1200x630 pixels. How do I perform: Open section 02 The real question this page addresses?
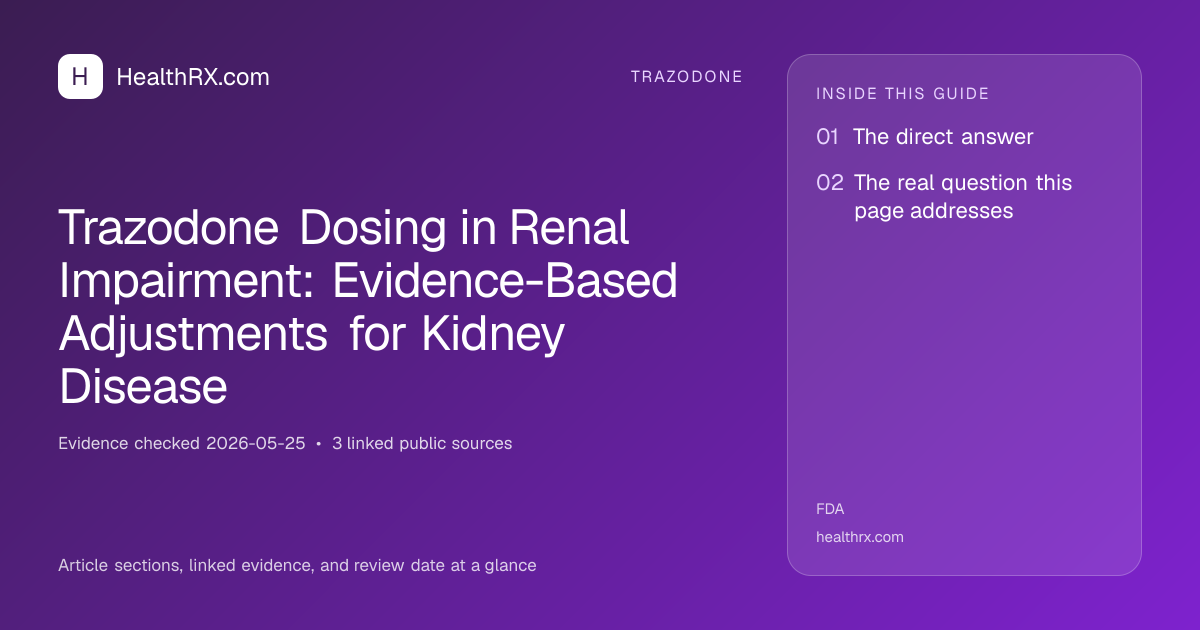pos(945,197)
